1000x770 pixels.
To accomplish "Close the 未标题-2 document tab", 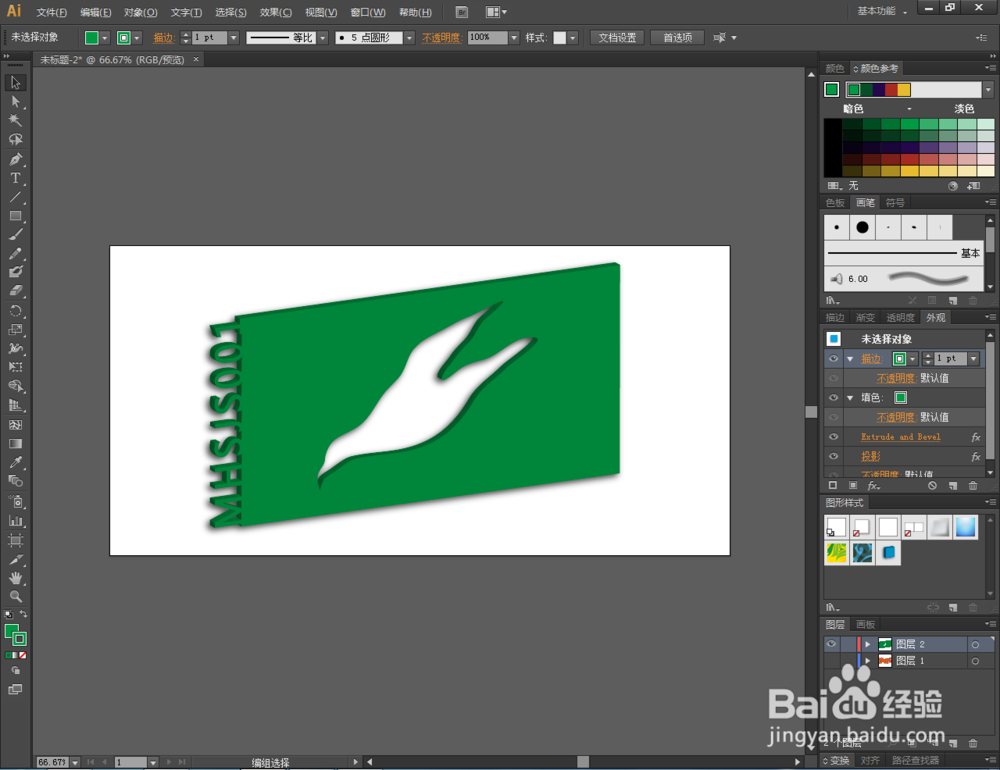I will click(x=196, y=59).
